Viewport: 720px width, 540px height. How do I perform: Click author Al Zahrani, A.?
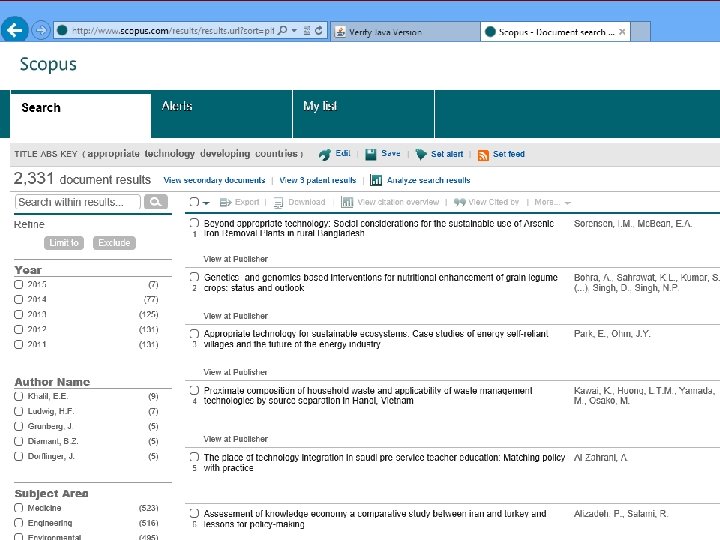[x=601, y=458]
